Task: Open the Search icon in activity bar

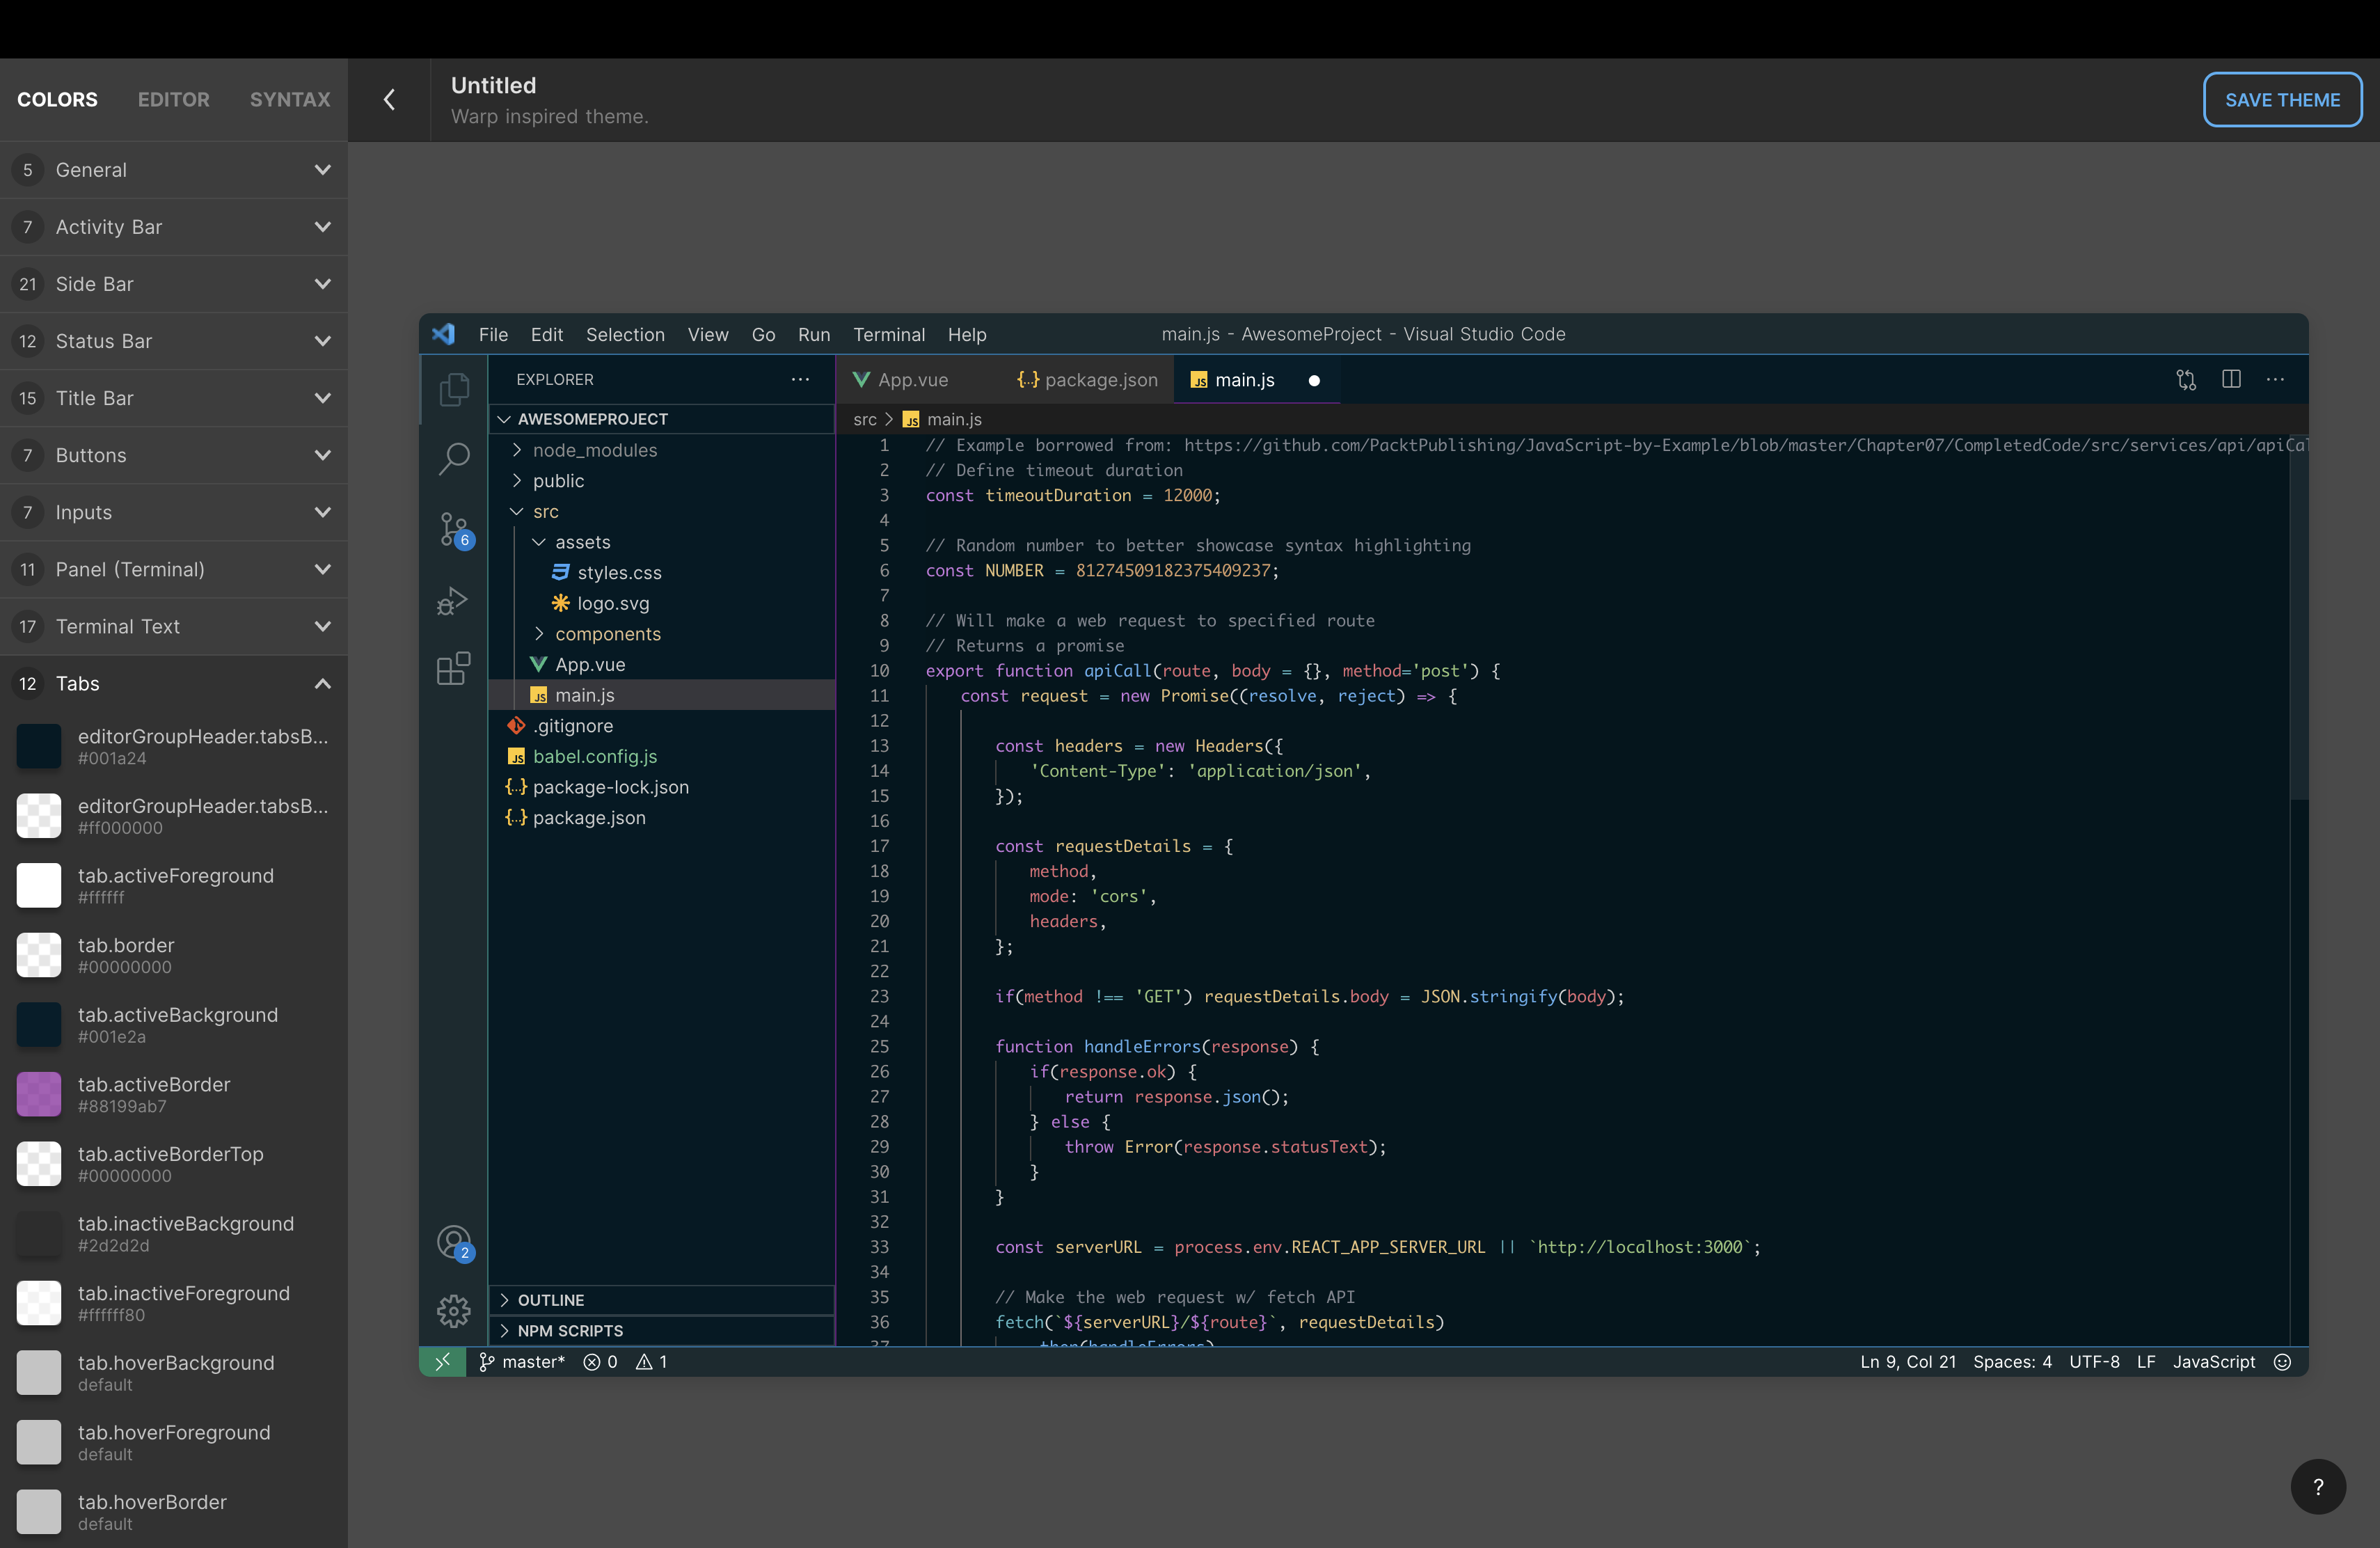Action: pyautogui.click(x=454, y=459)
